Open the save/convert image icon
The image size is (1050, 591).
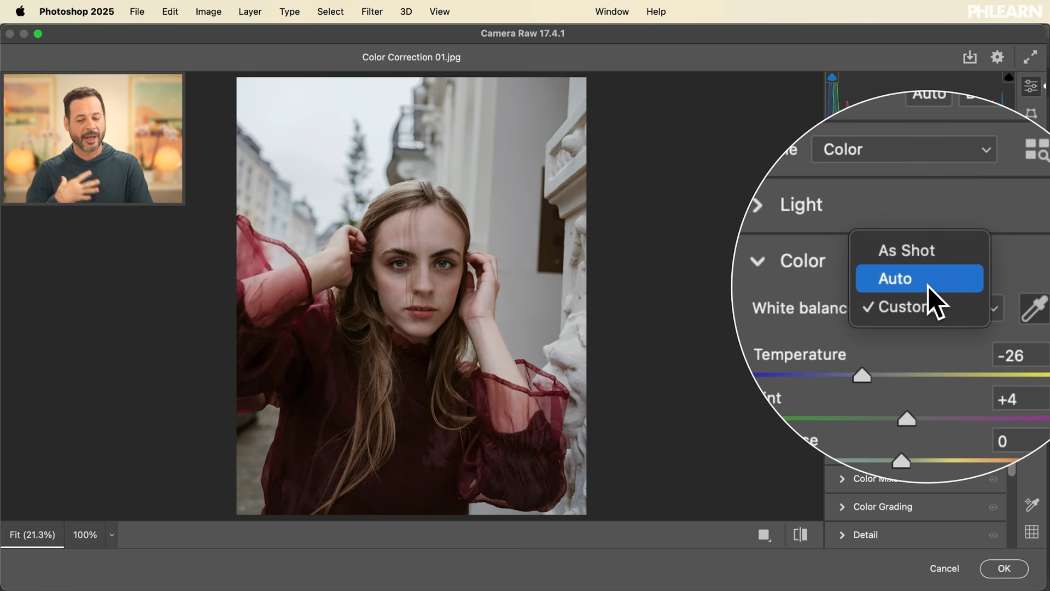point(970,57)
